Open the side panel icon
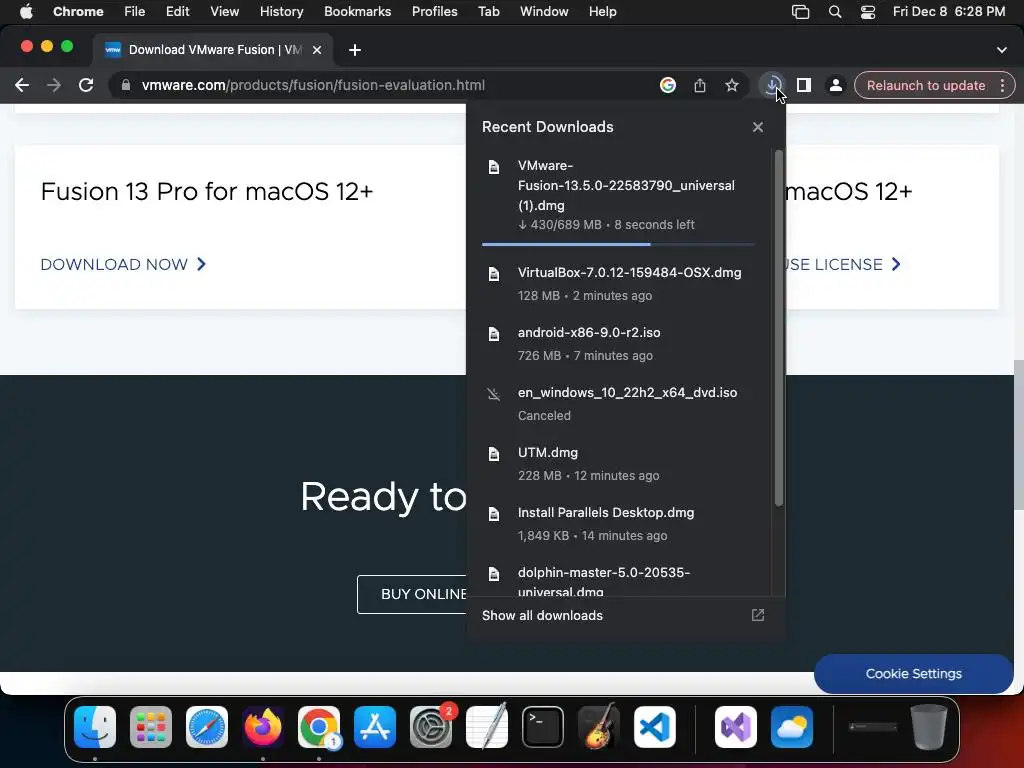 [804, 85]
